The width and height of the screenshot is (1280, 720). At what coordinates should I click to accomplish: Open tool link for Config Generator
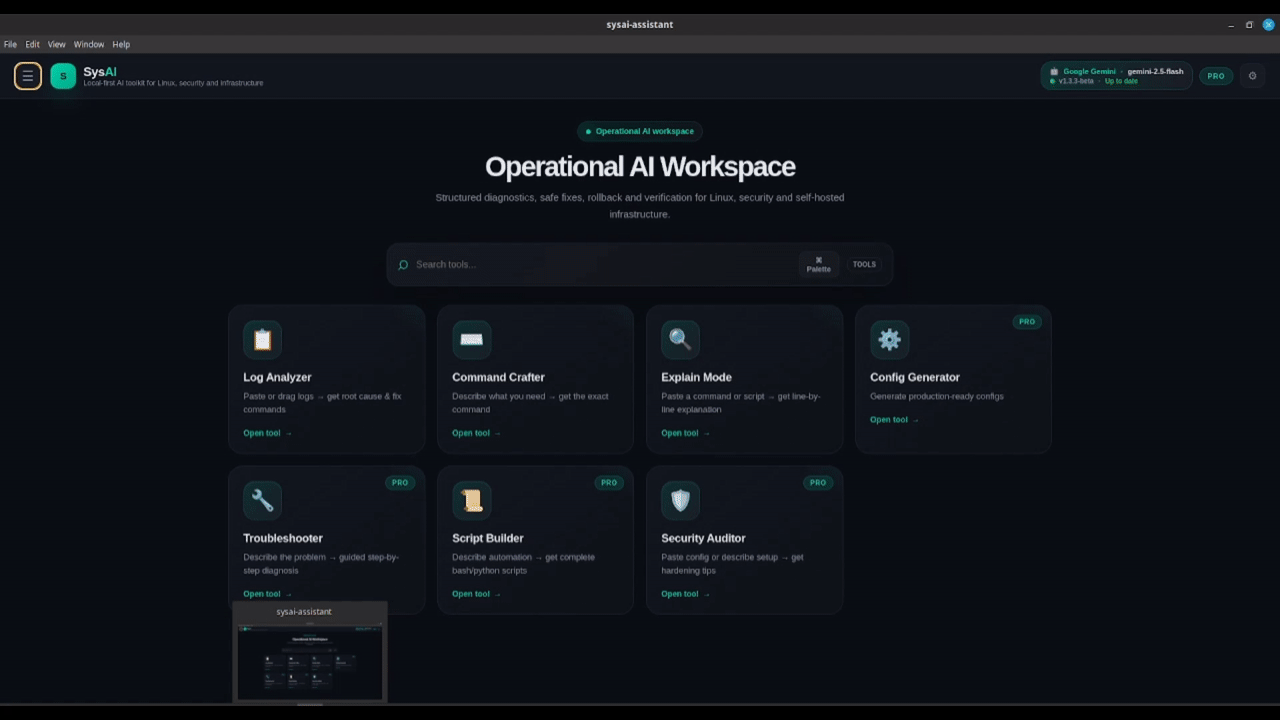point(894,420)
